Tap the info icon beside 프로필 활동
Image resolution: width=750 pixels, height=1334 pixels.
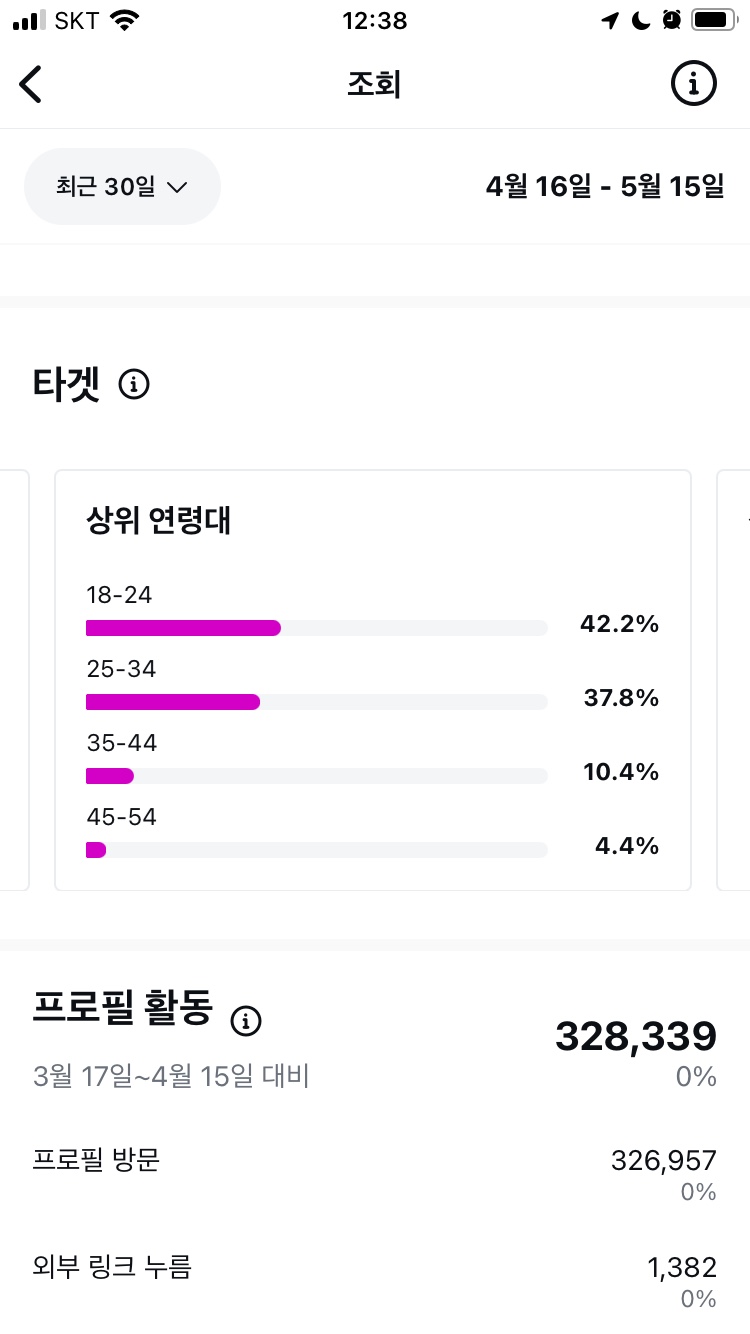[246, 1020]
